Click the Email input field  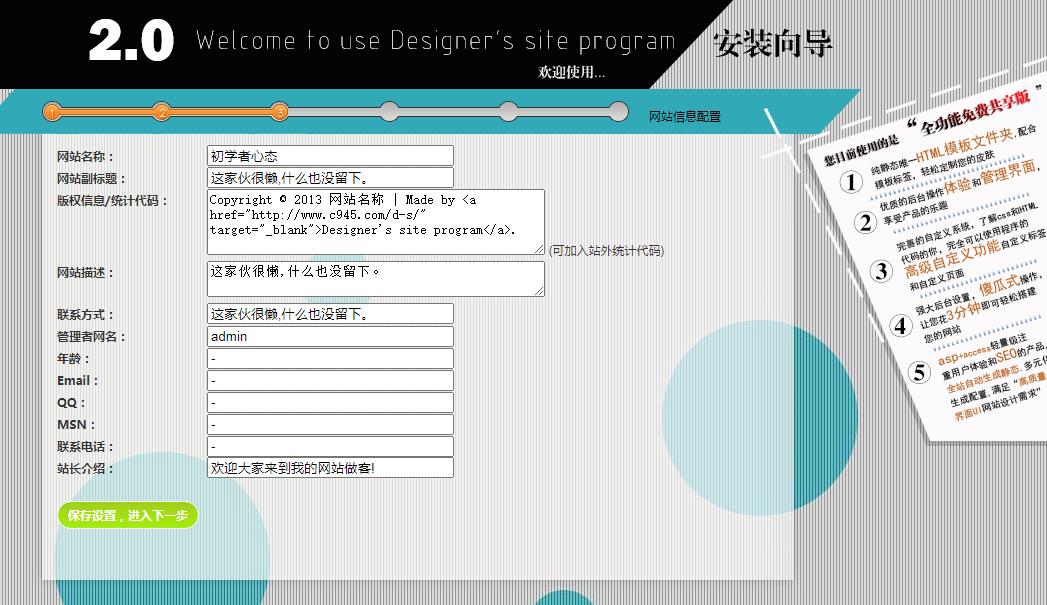[x=331, y=380]
